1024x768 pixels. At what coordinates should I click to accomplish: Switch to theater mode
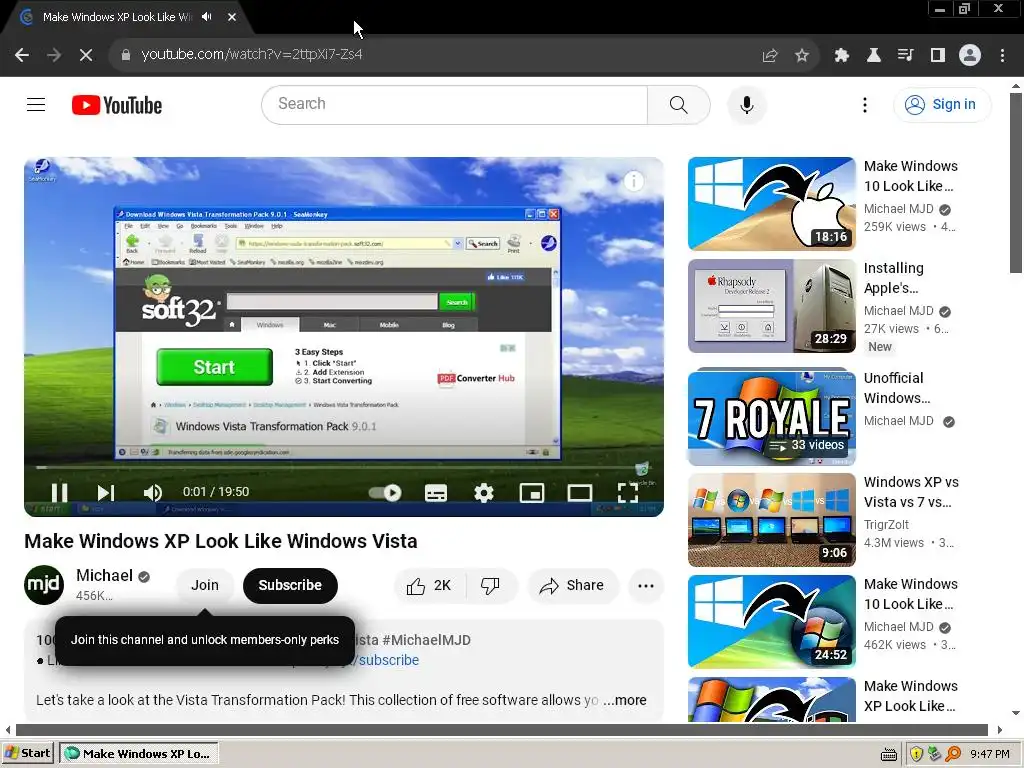click(x=579, y=492)
